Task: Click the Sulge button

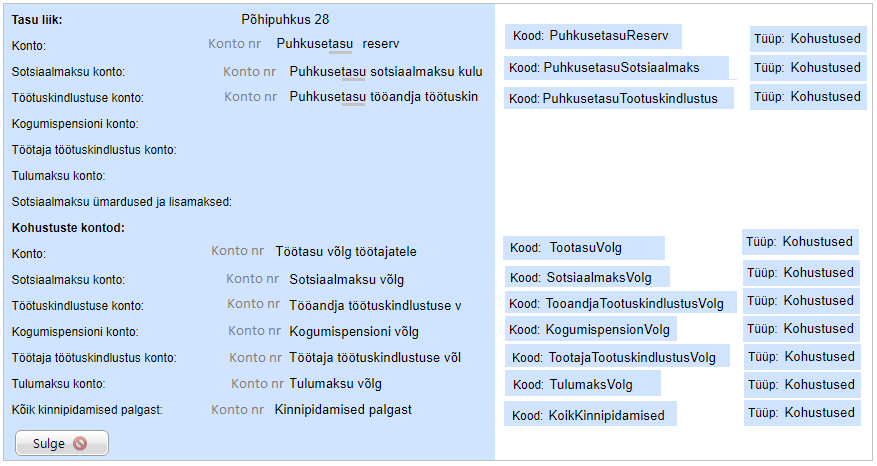Action: [61, 443]
